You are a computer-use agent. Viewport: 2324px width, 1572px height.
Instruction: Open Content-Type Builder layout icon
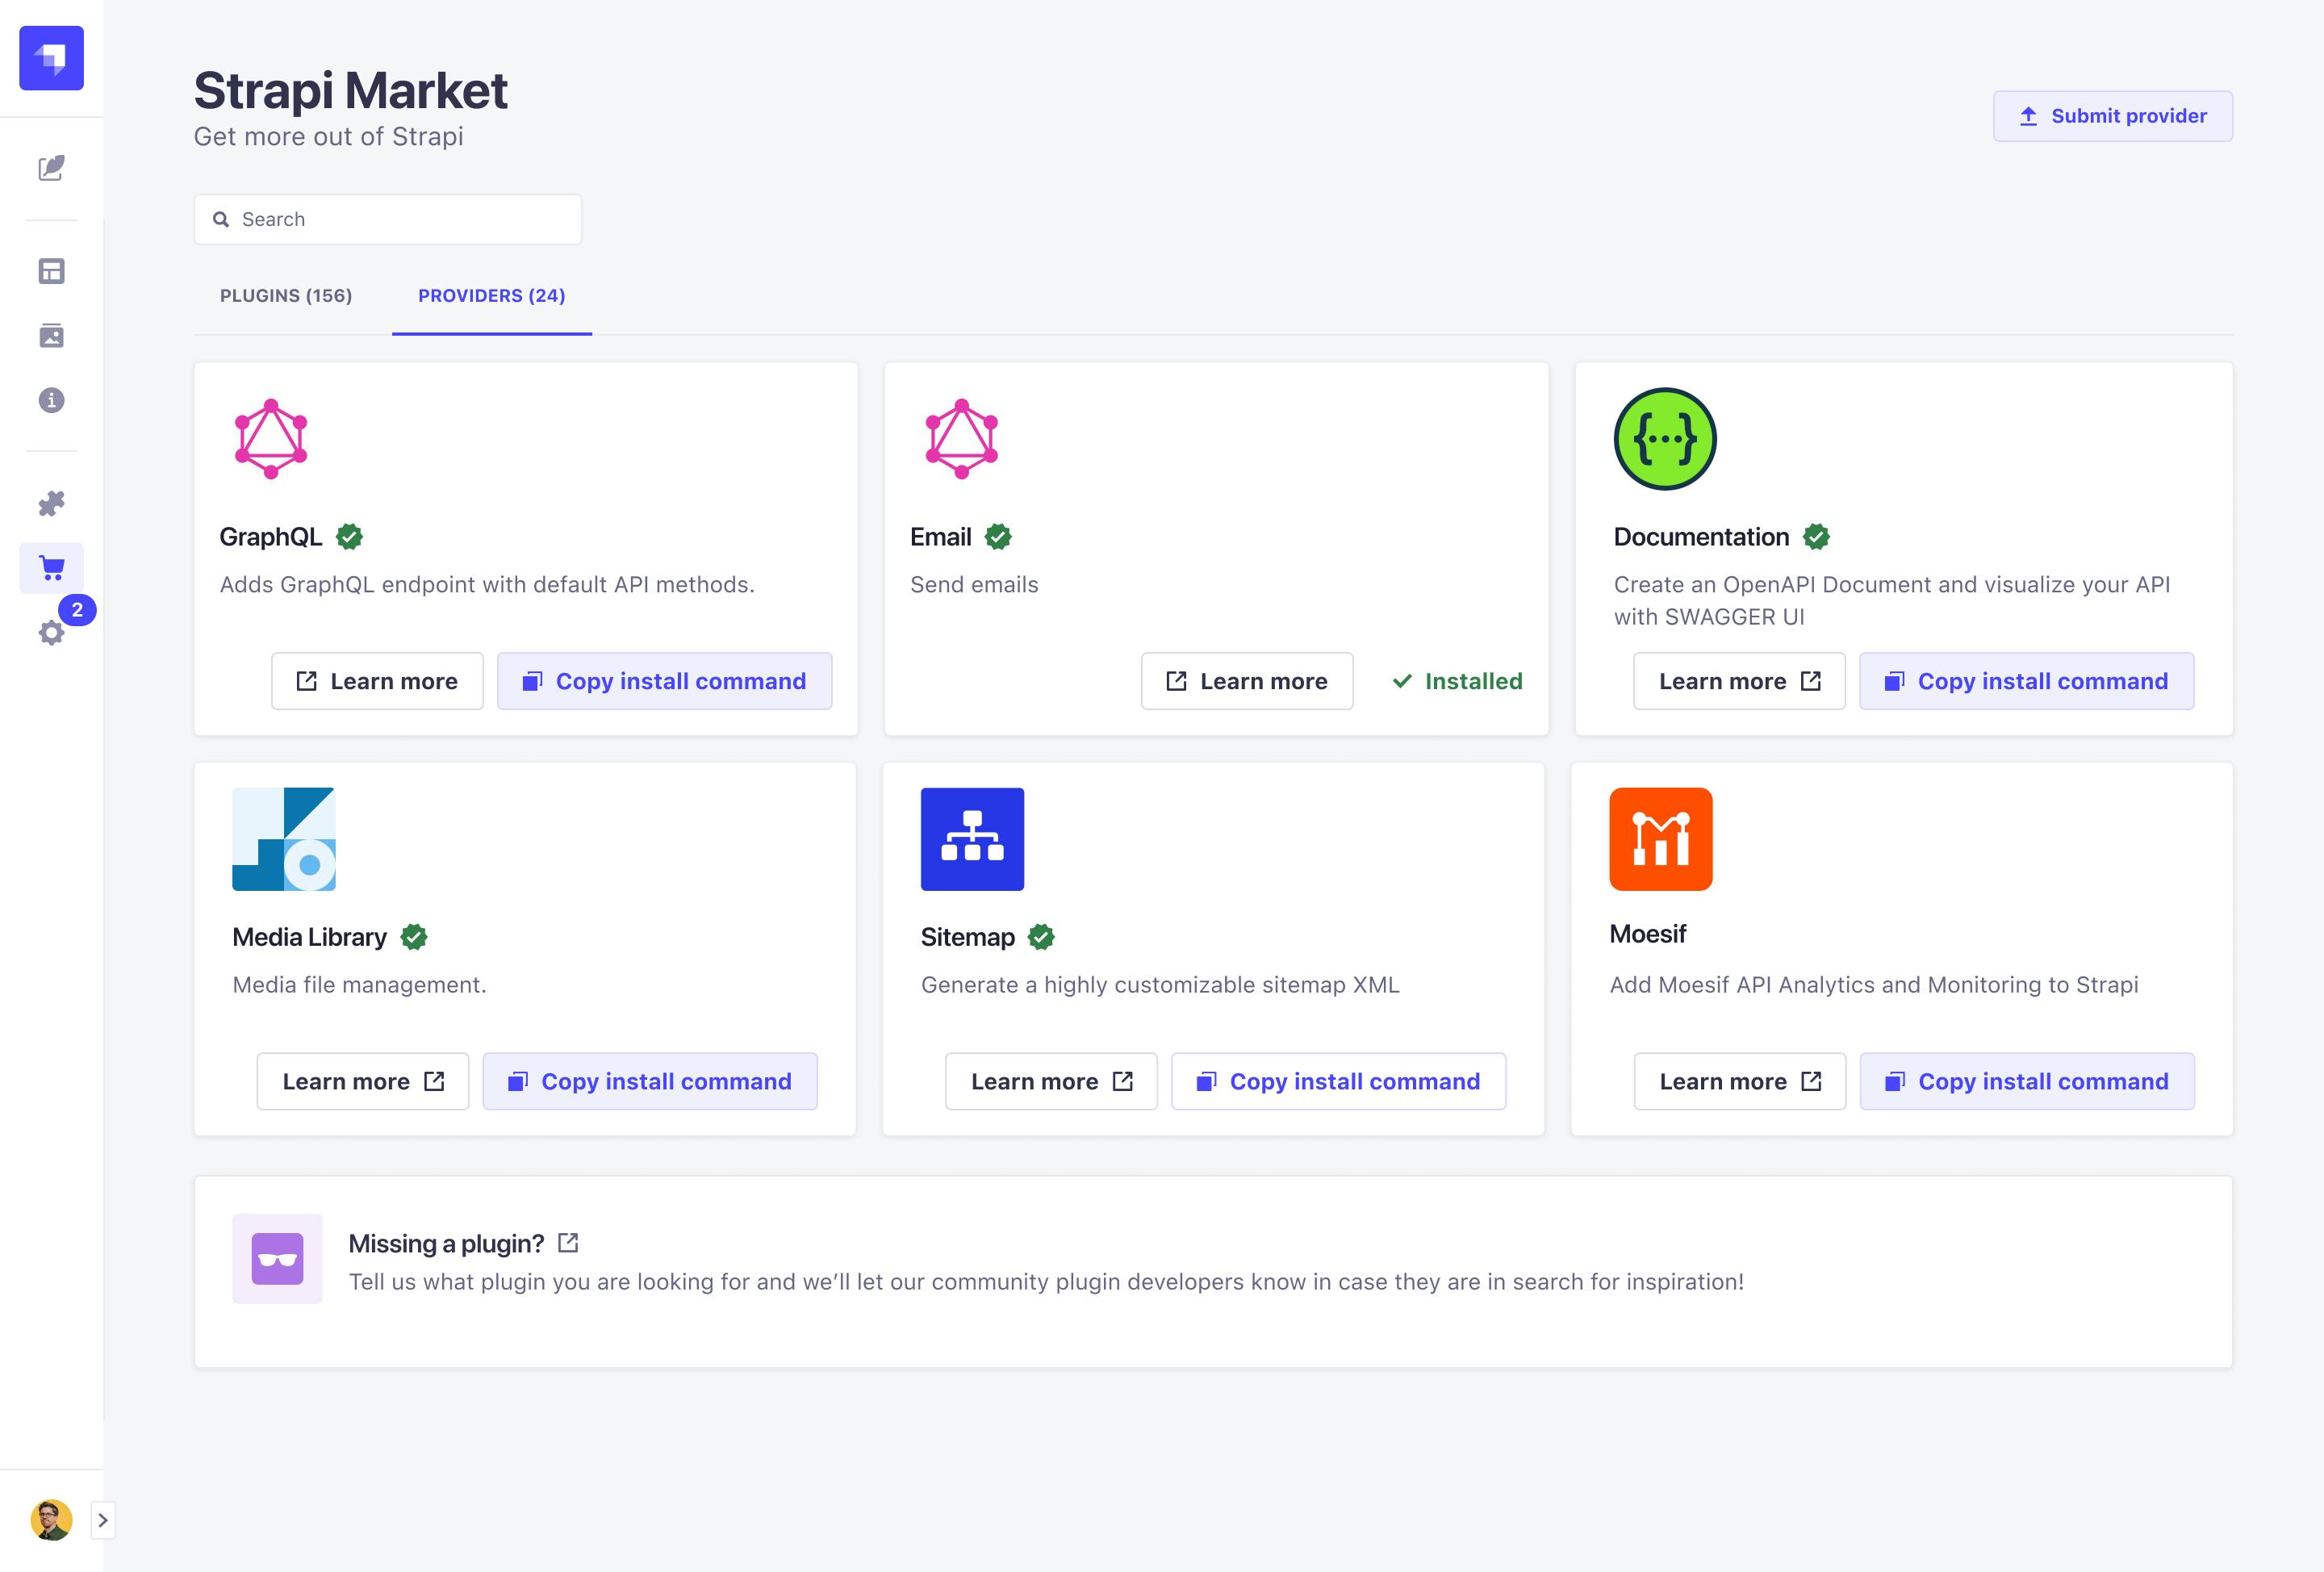pos(51,271)
